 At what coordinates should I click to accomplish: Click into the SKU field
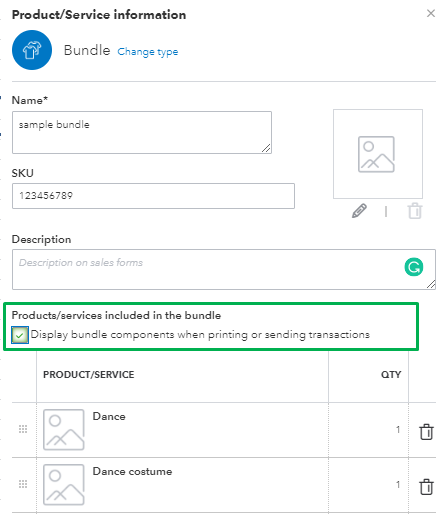tap(153, 196)
